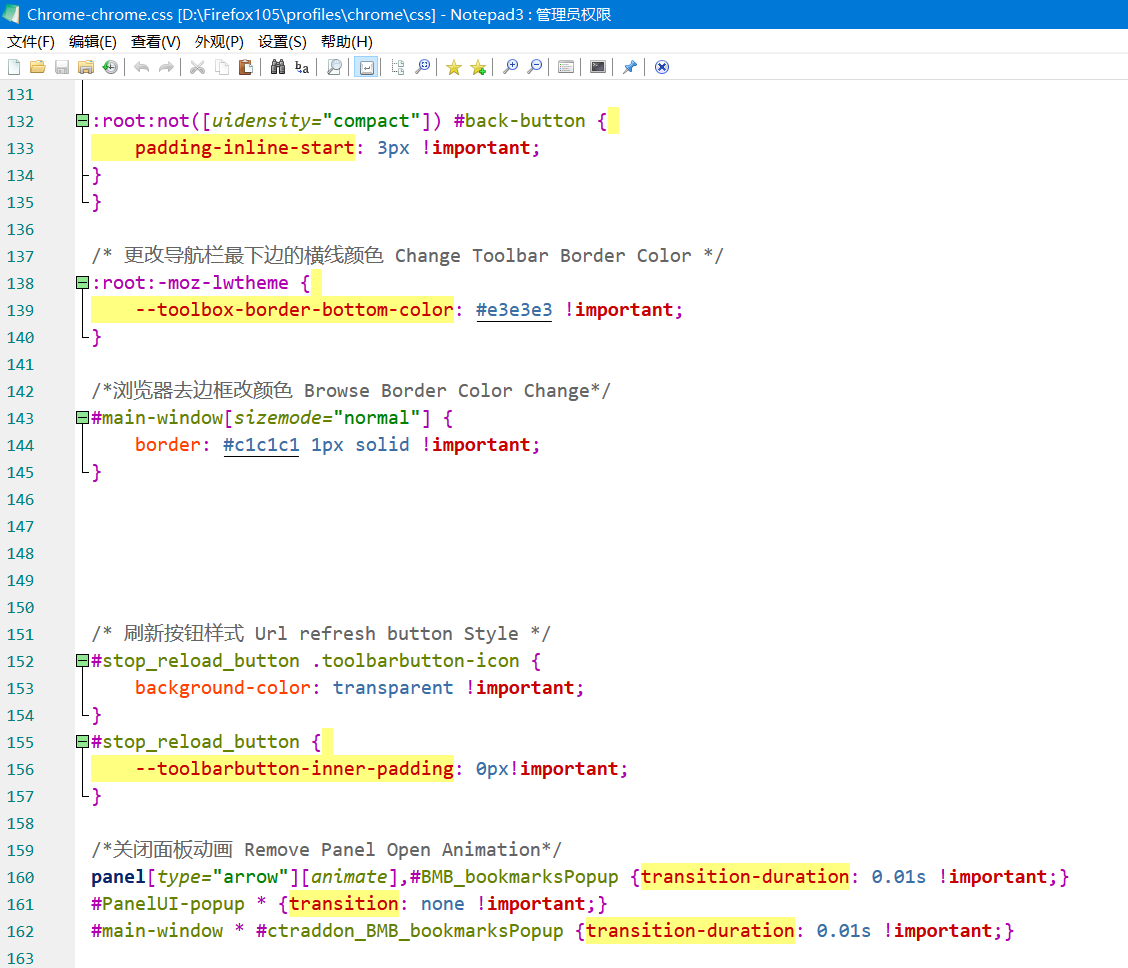
Task: Click the Notepad3 title bar app icon
Action: click(12, 14)
